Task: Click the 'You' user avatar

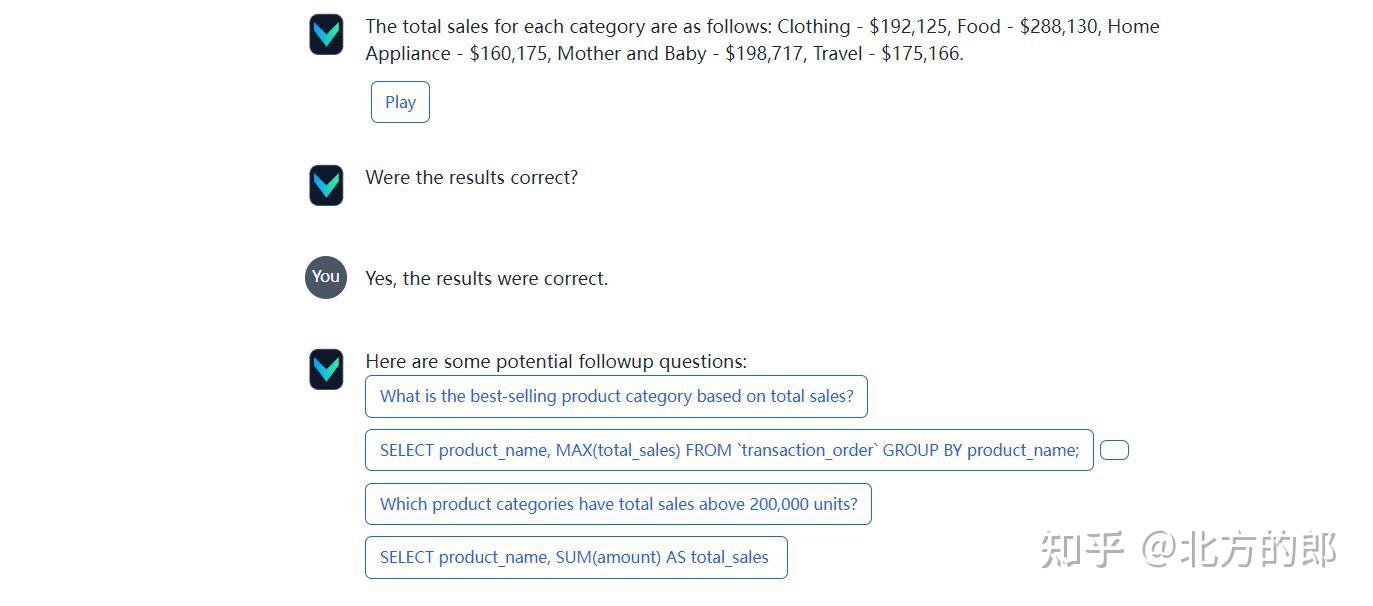Action: (326, 277)
